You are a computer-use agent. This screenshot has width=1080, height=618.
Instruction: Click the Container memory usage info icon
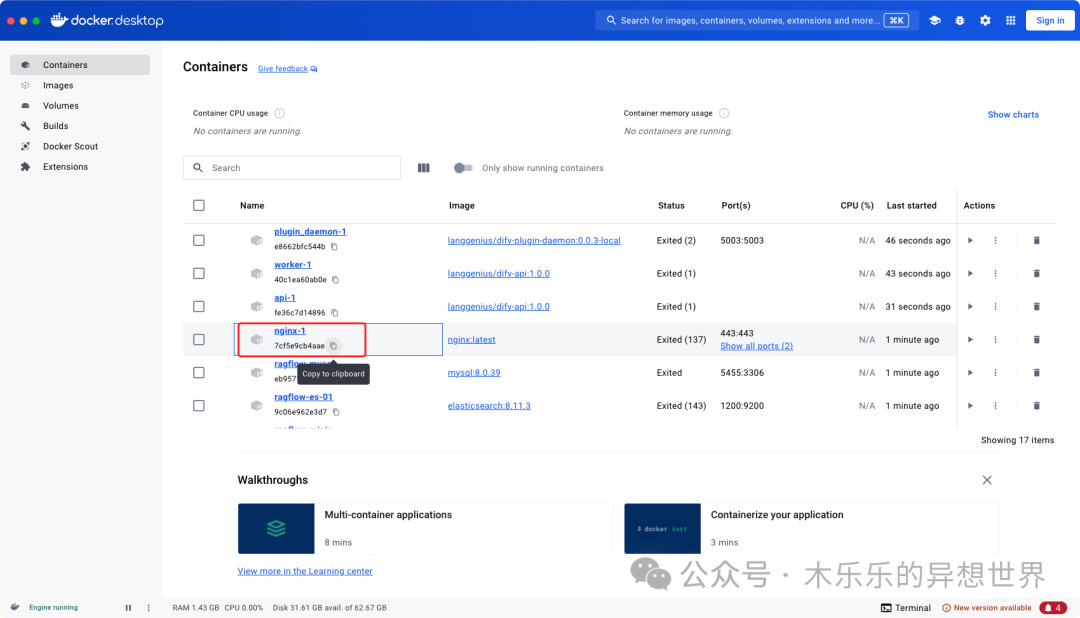pos(724,113)
